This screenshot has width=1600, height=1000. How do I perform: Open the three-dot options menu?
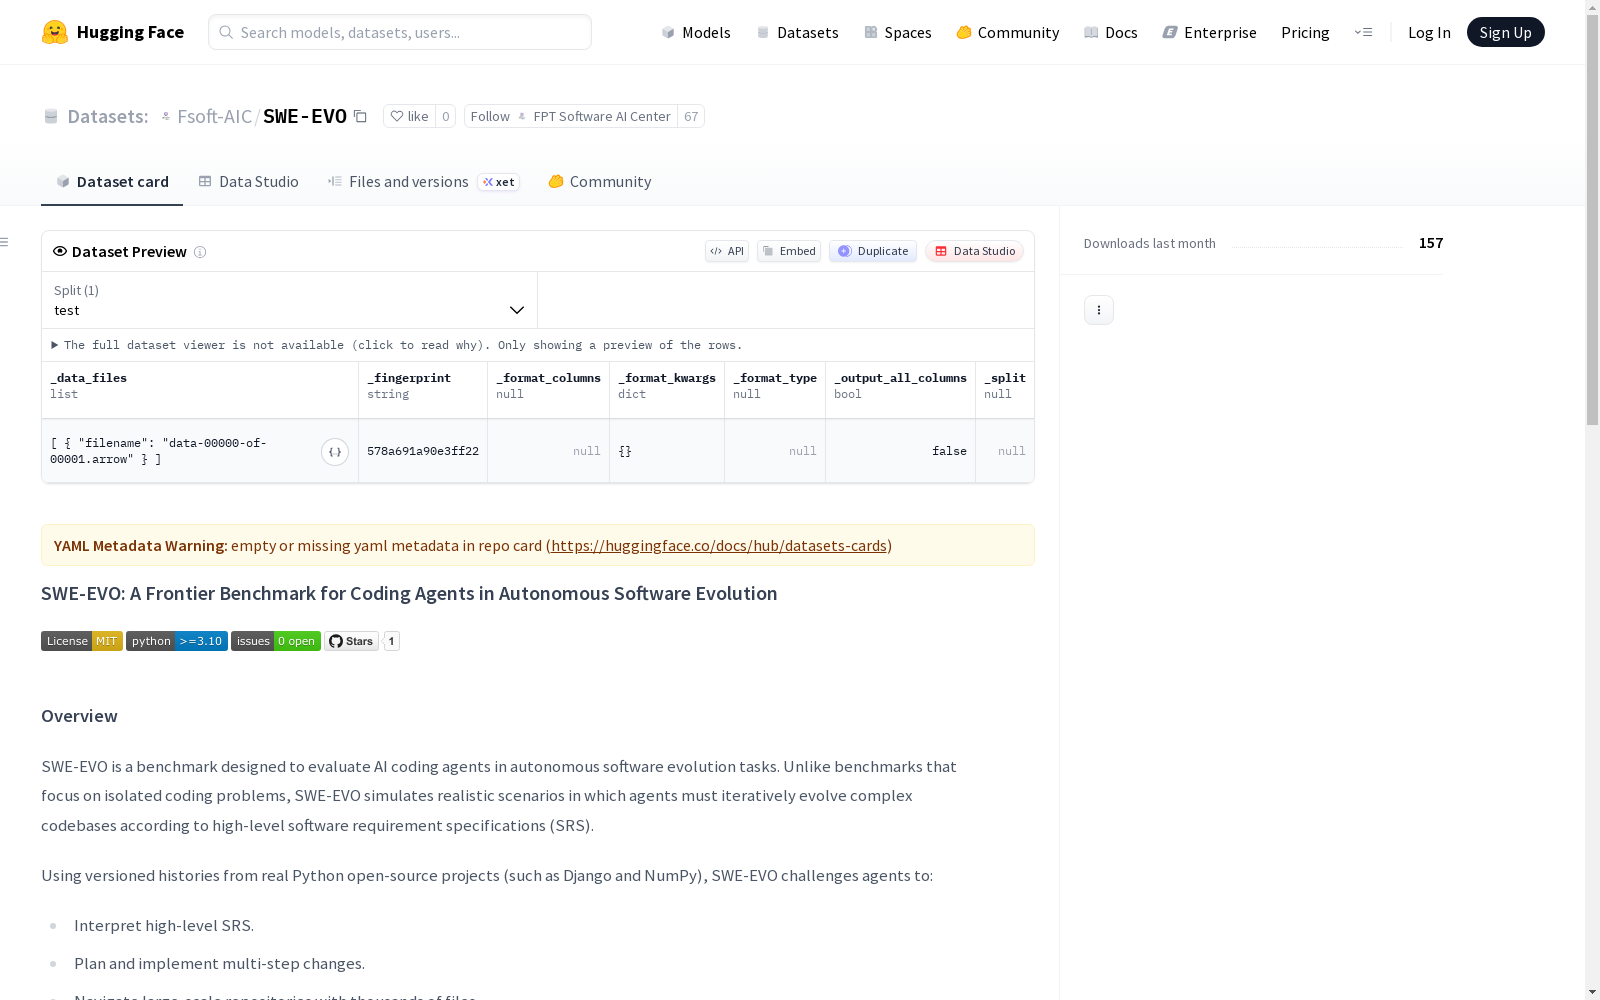point(1099,310)
